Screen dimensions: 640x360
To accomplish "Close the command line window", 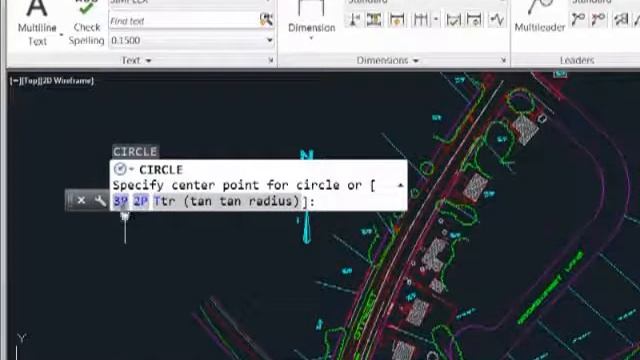I will tap(81, 200).
